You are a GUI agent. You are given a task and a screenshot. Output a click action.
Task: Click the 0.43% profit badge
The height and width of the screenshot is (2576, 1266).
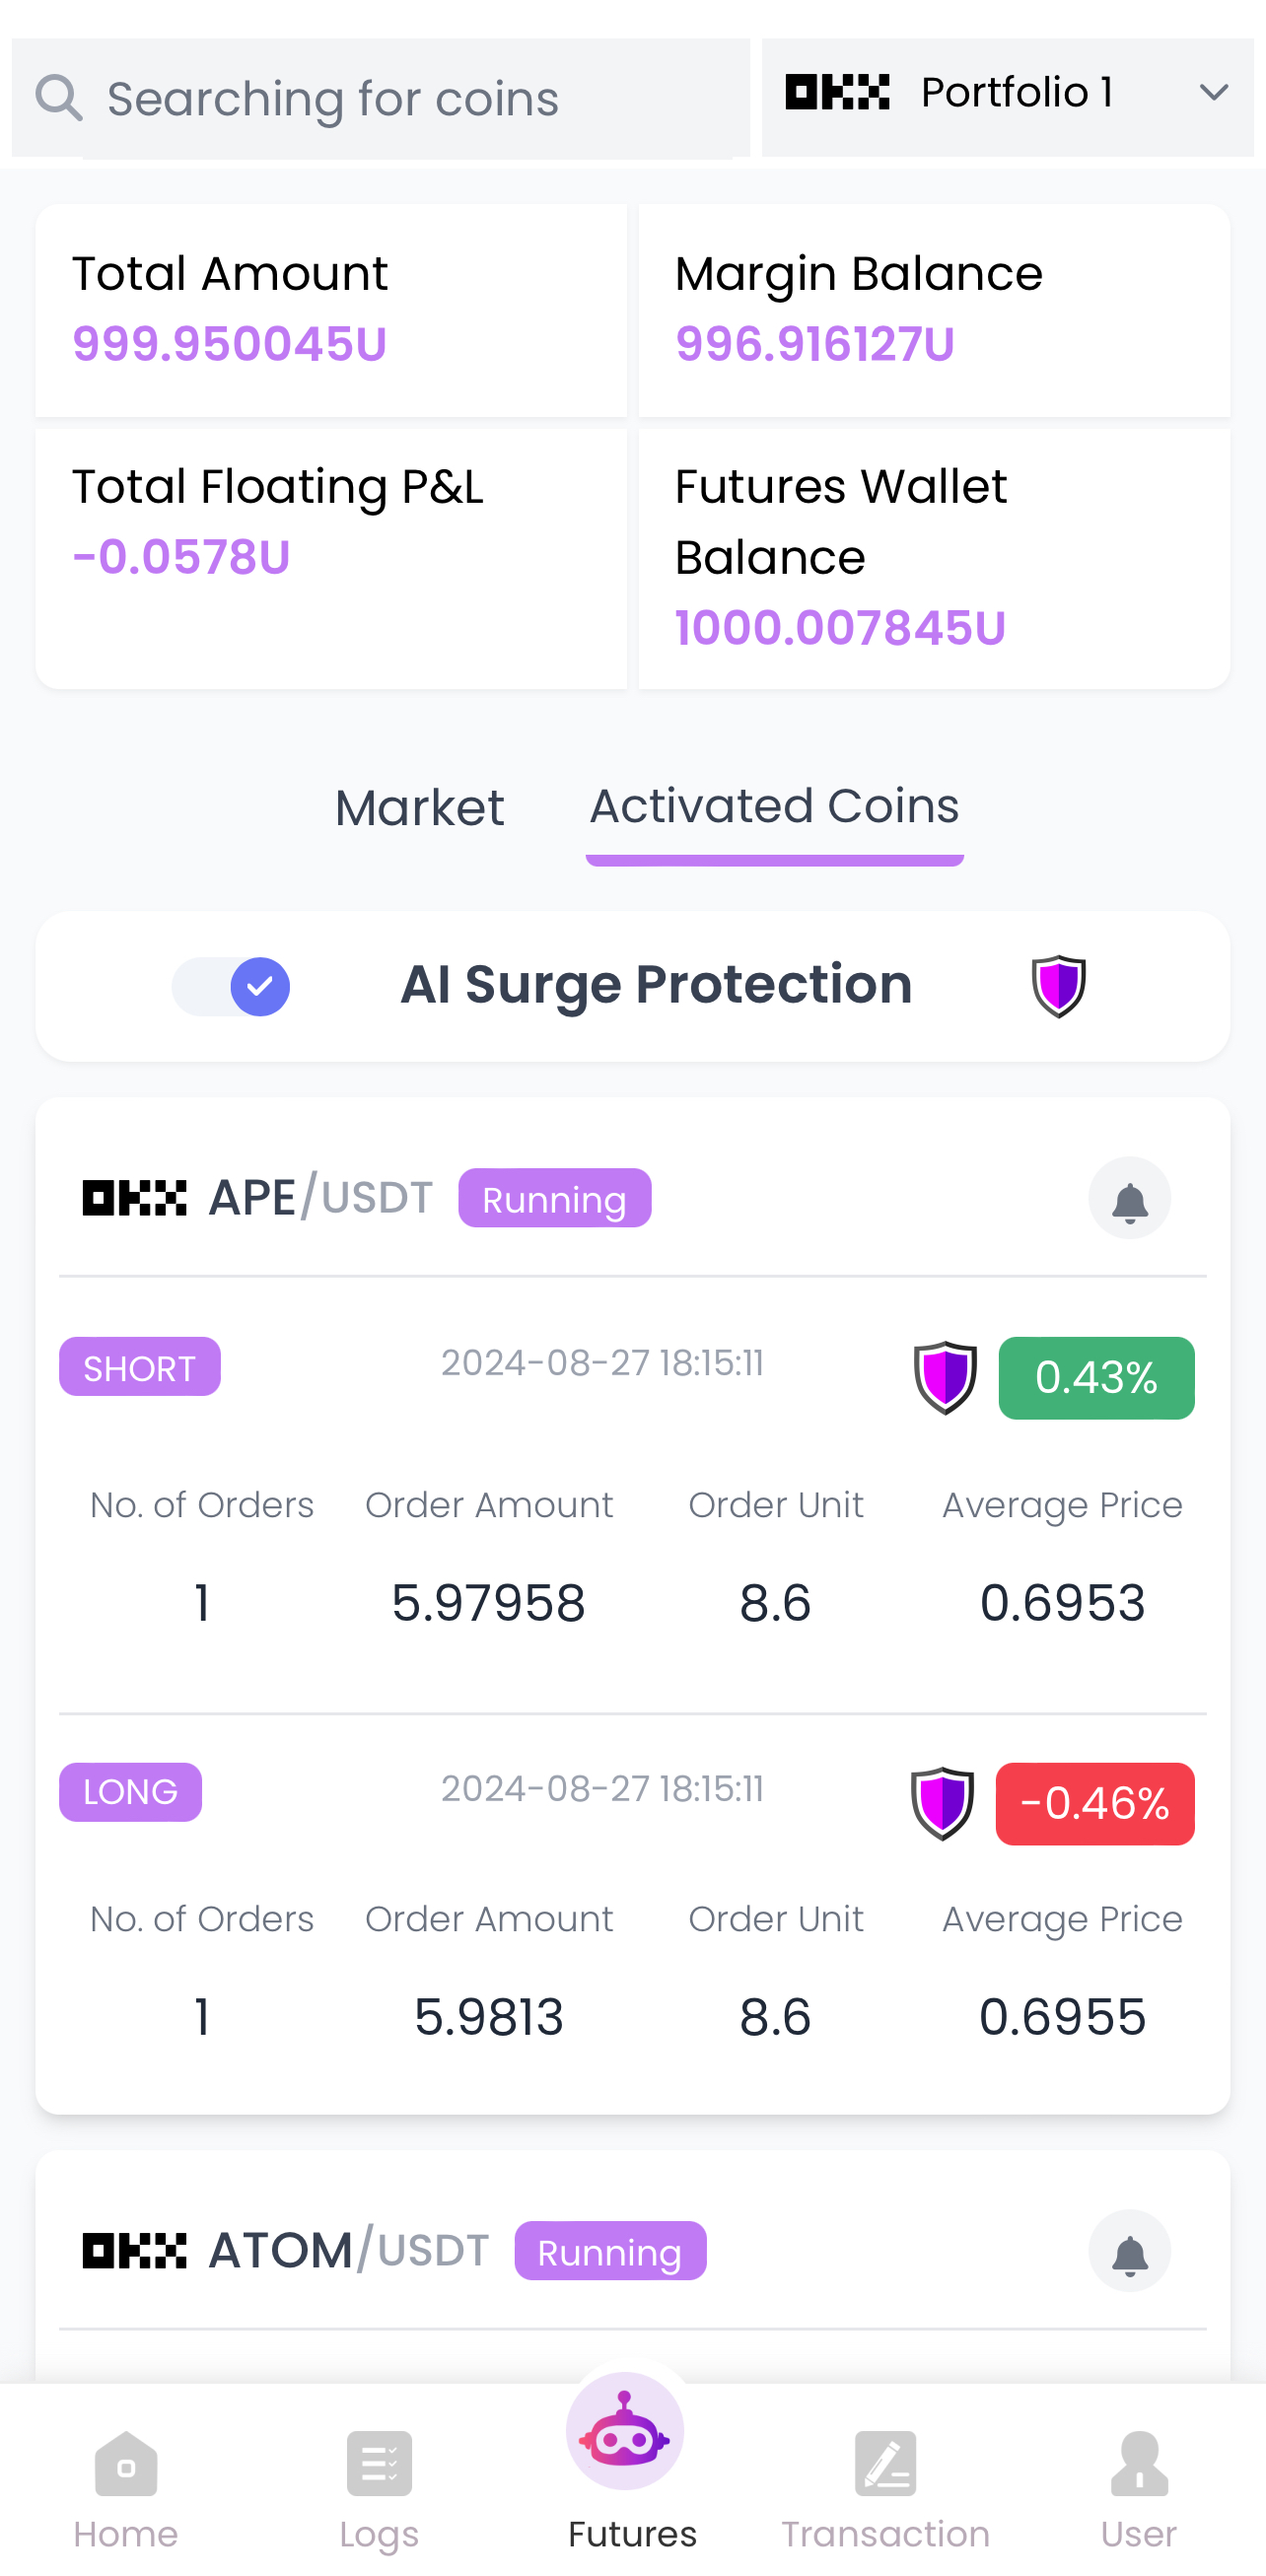(1096, 1377)
